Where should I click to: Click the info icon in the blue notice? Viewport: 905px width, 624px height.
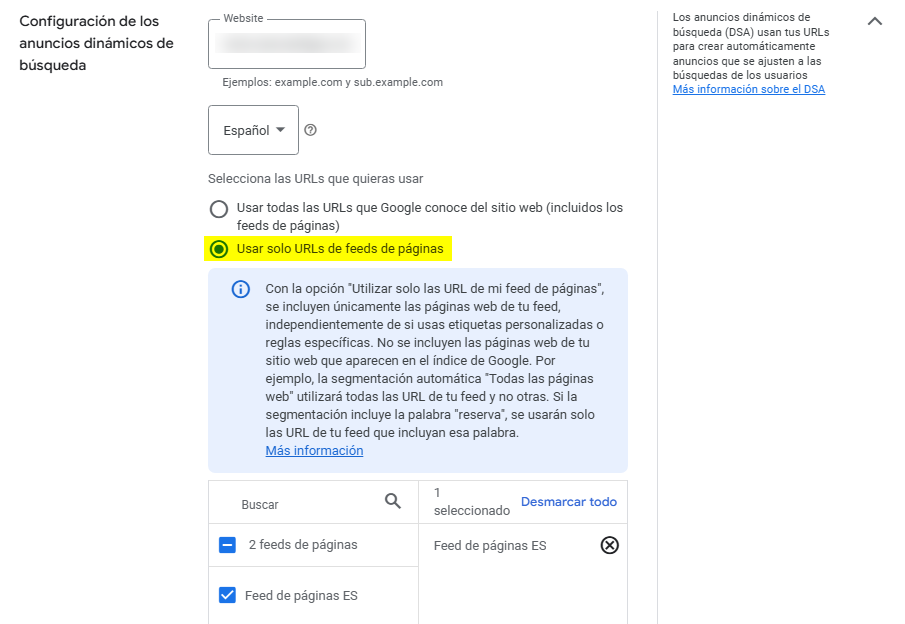(x=240, y=289)
